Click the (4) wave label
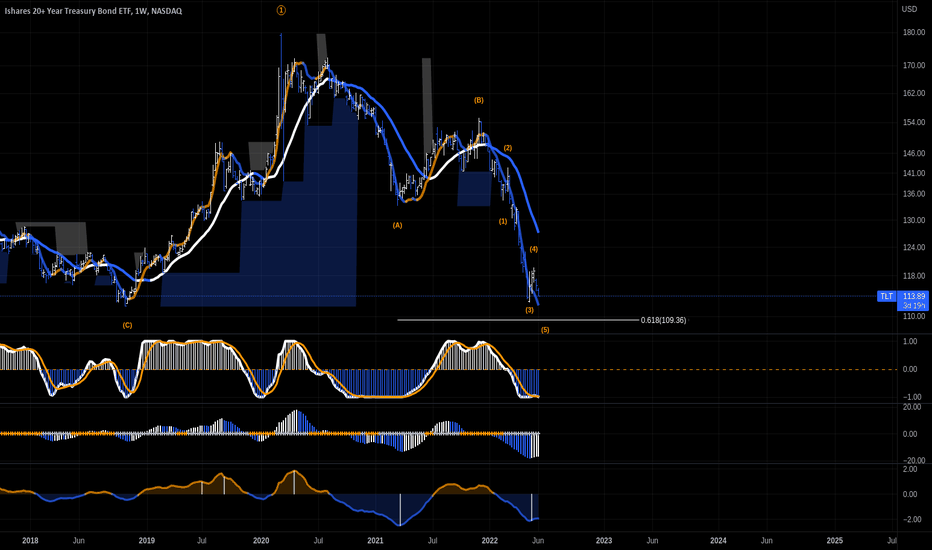This screenshot has width=932, height=550. (534, 249)
